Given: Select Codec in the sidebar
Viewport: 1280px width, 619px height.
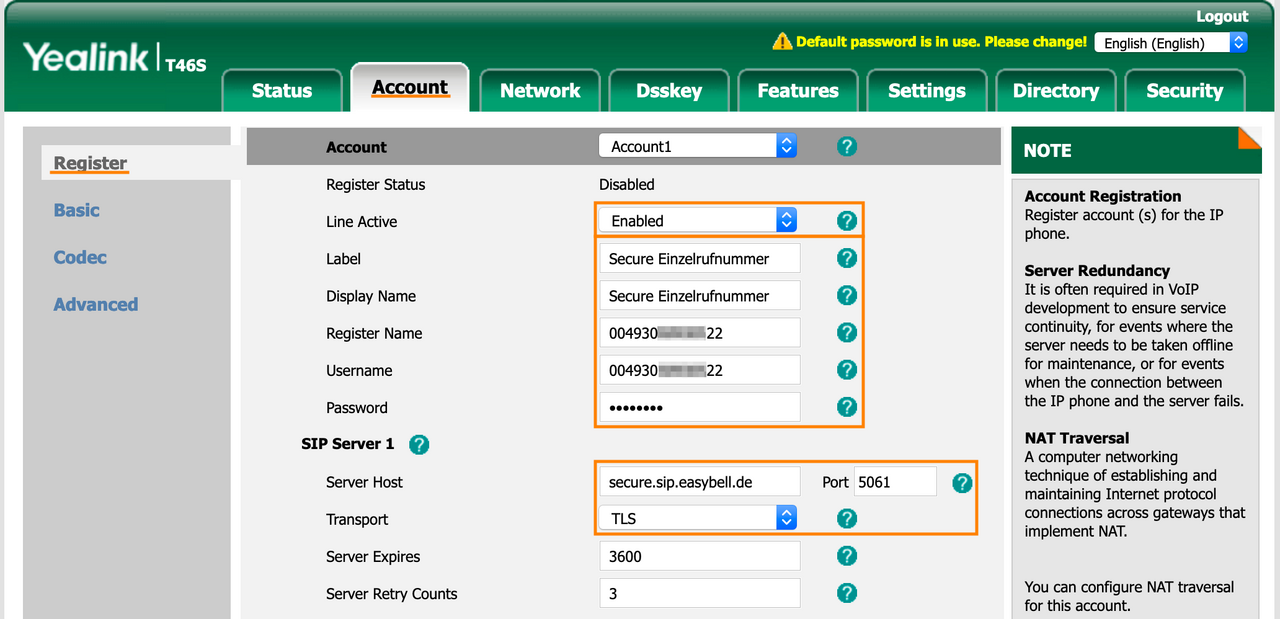Looking at the screenshot, I should (79, 257).
